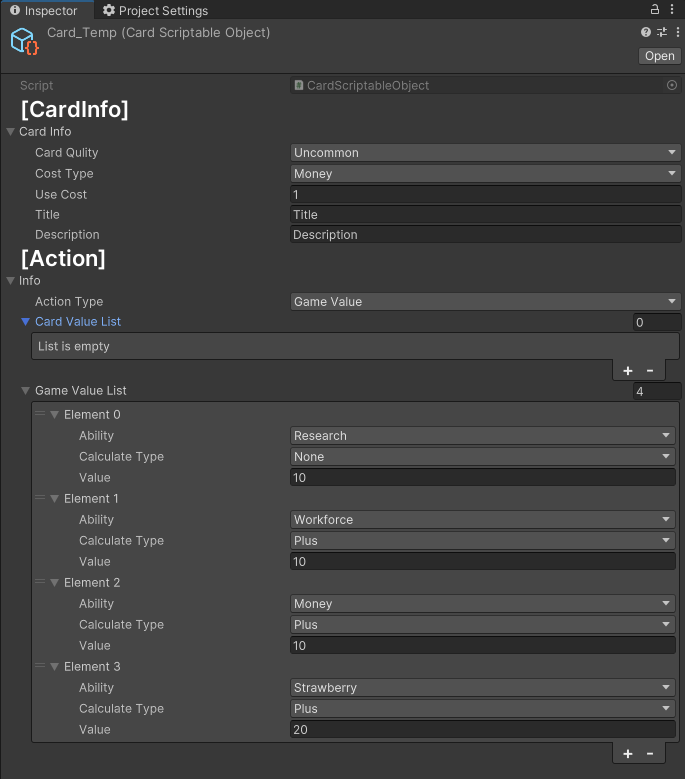Collapse Element 0 foldout arrow
This screenshot has width=685, height=779.
[x=55, y=414]
